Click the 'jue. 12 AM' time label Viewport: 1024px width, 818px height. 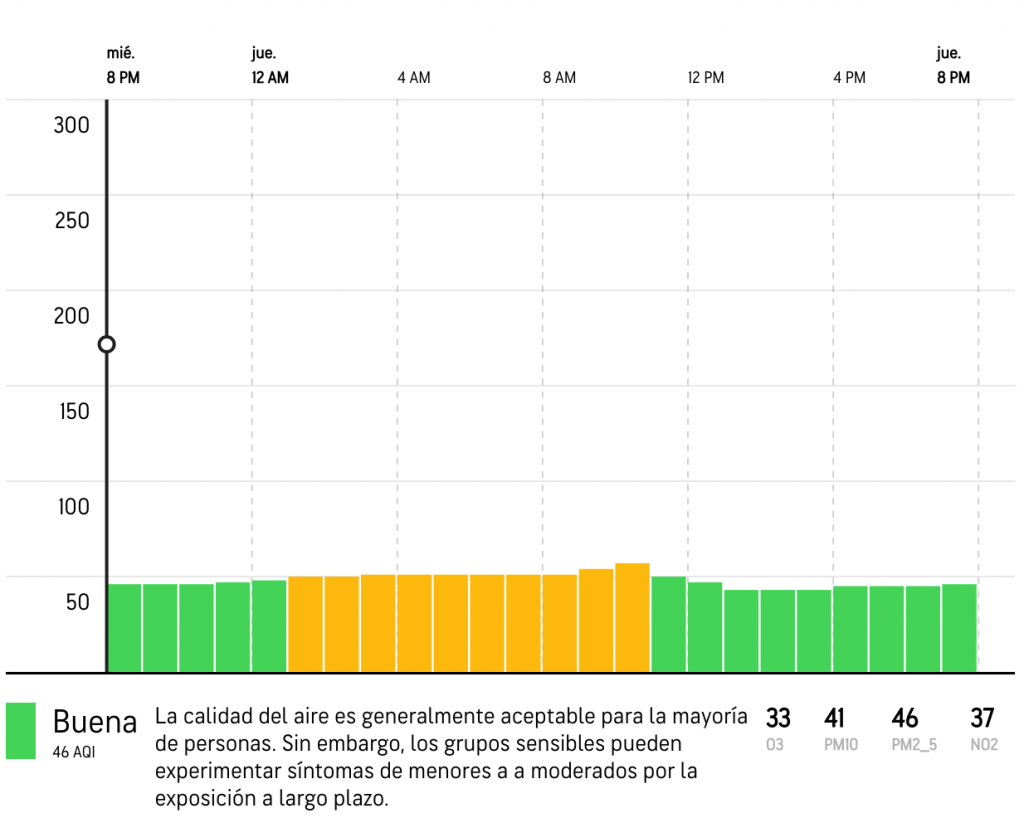(269, 66)
